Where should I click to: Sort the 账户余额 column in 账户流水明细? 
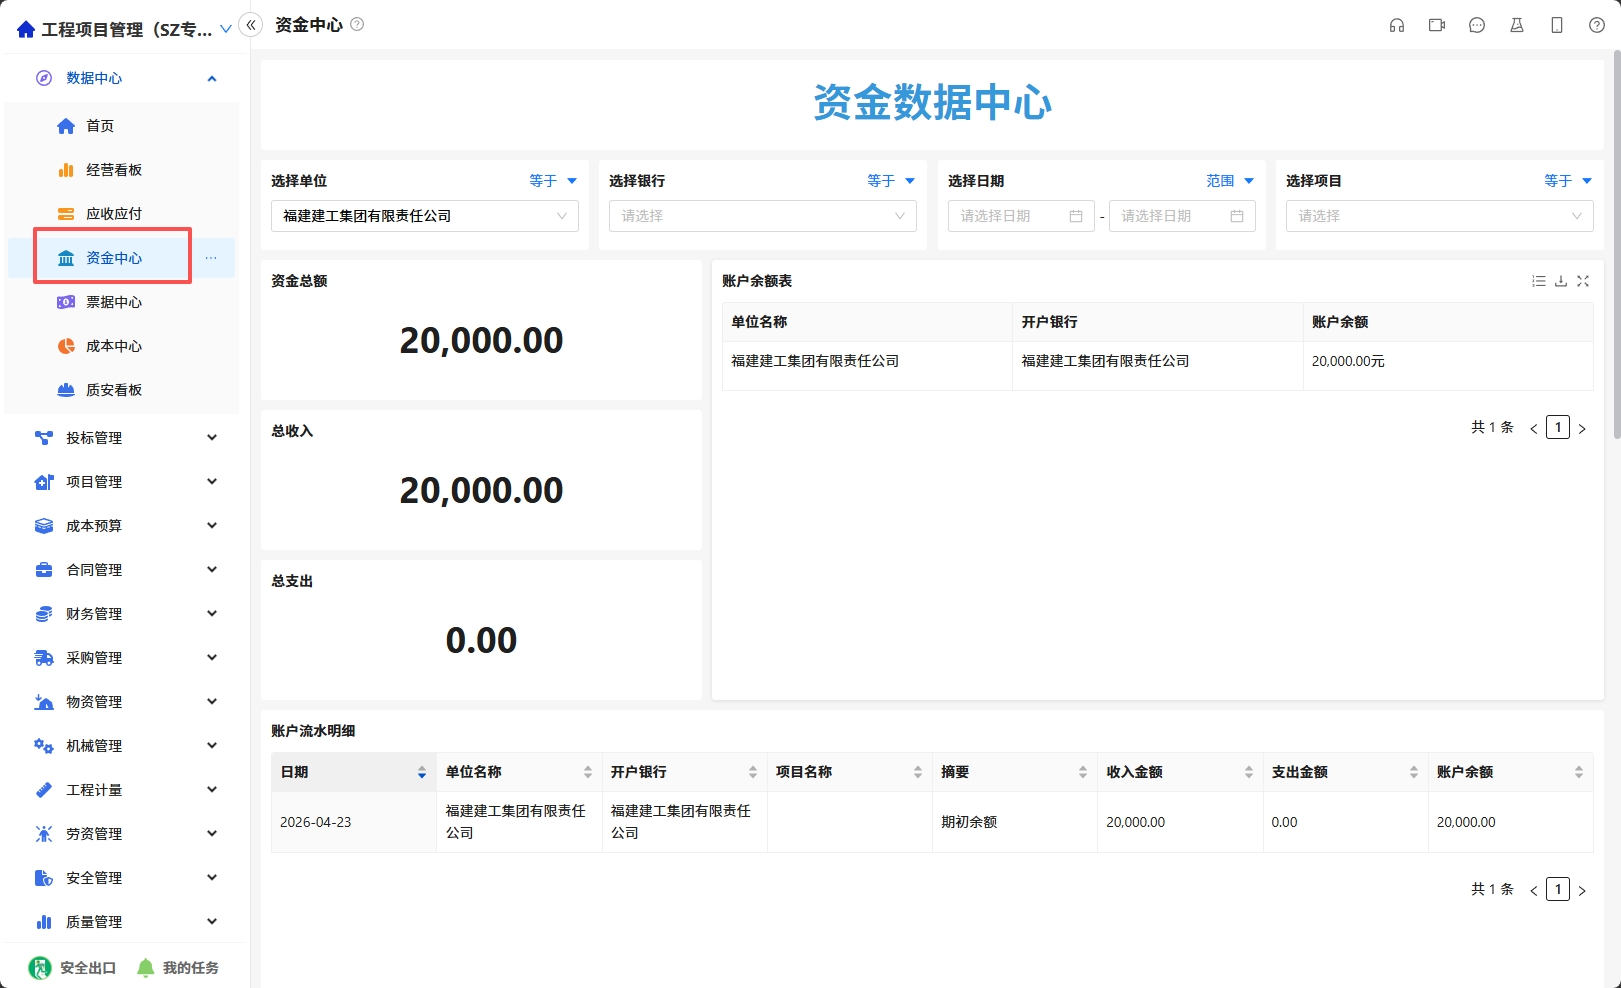pyautogui.click(x=1579, y=772)
